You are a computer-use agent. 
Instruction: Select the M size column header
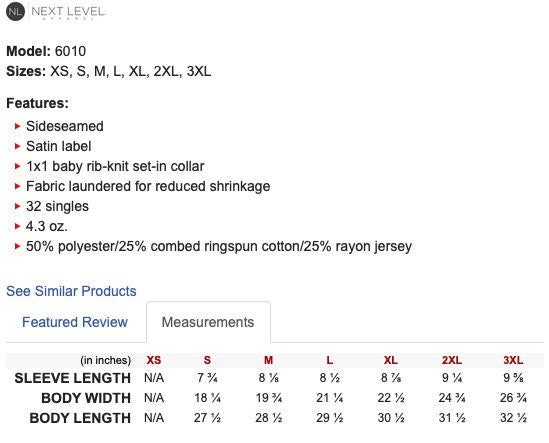269,360
